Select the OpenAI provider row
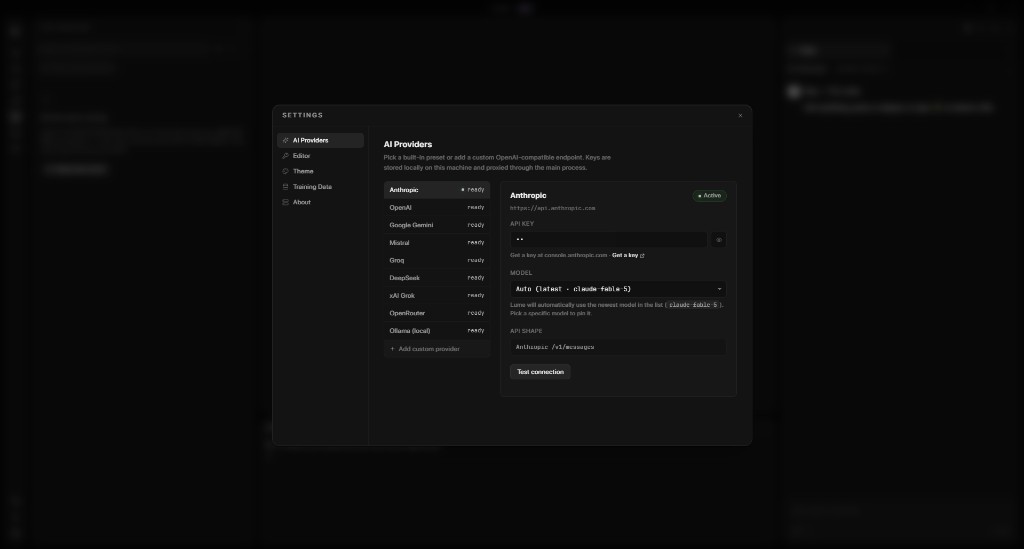Screen dimensions: 1024x549 pyautogui.click(x=437, y=208)
